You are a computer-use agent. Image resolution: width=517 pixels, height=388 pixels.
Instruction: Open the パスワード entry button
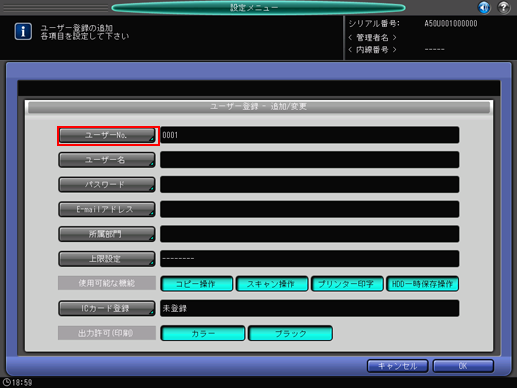107,185
